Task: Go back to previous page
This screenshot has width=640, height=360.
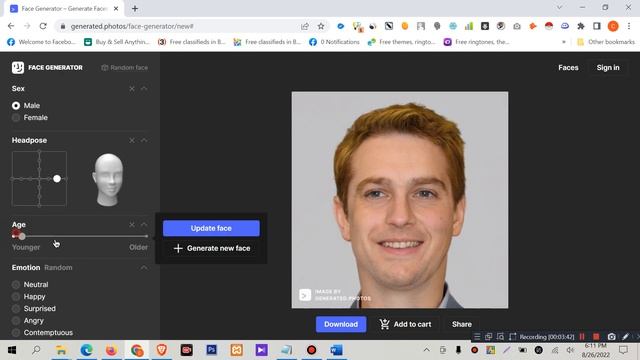Action: (11, 26)
